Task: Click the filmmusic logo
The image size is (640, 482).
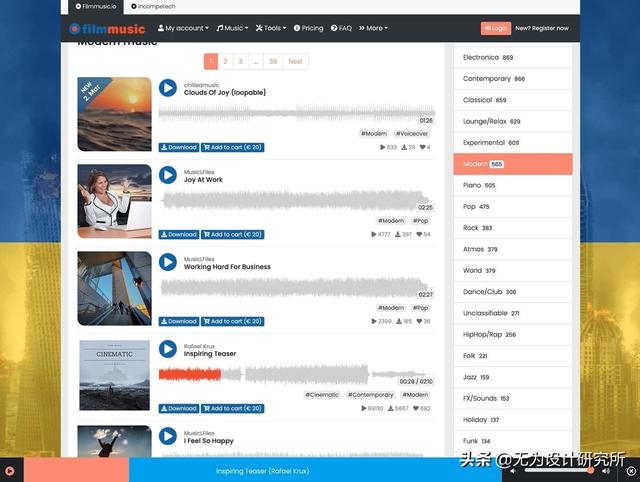Action: click(107, 29)
